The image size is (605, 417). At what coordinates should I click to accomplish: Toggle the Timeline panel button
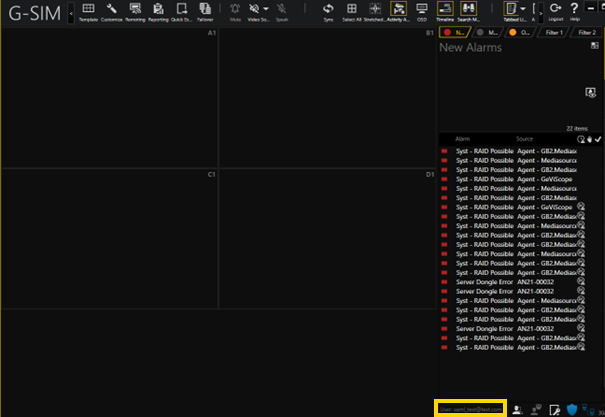tap(445, 11)
